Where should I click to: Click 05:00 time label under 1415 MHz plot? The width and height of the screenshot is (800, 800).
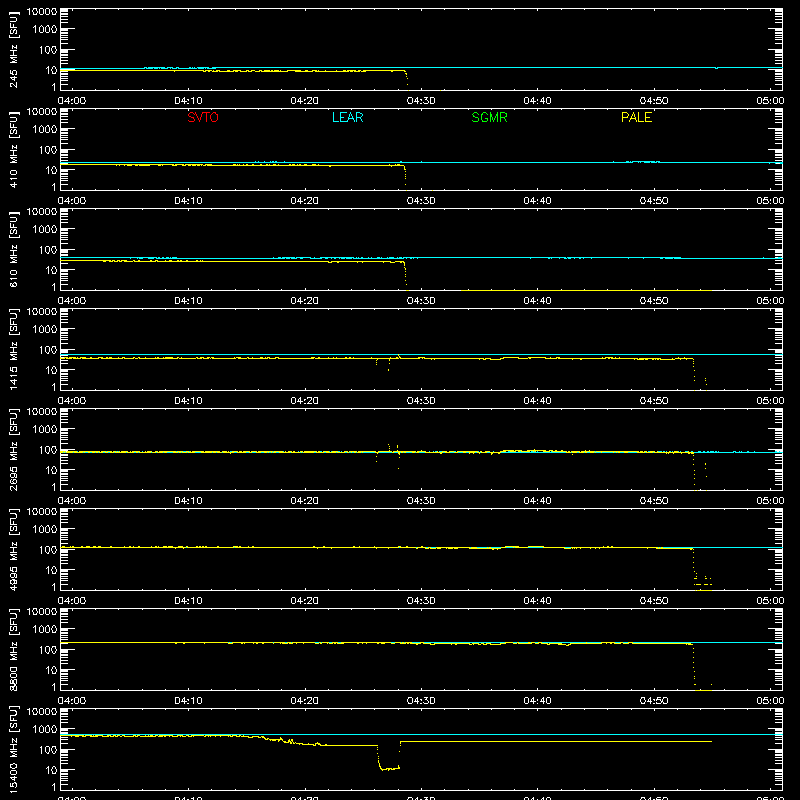(770, 401)
